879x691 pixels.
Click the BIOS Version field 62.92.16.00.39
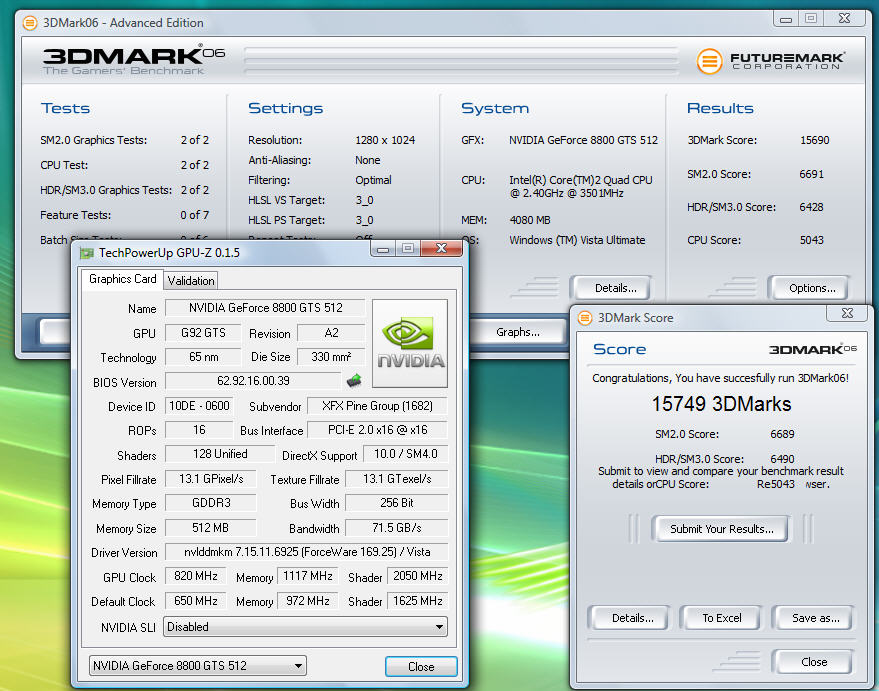(253, 381)
